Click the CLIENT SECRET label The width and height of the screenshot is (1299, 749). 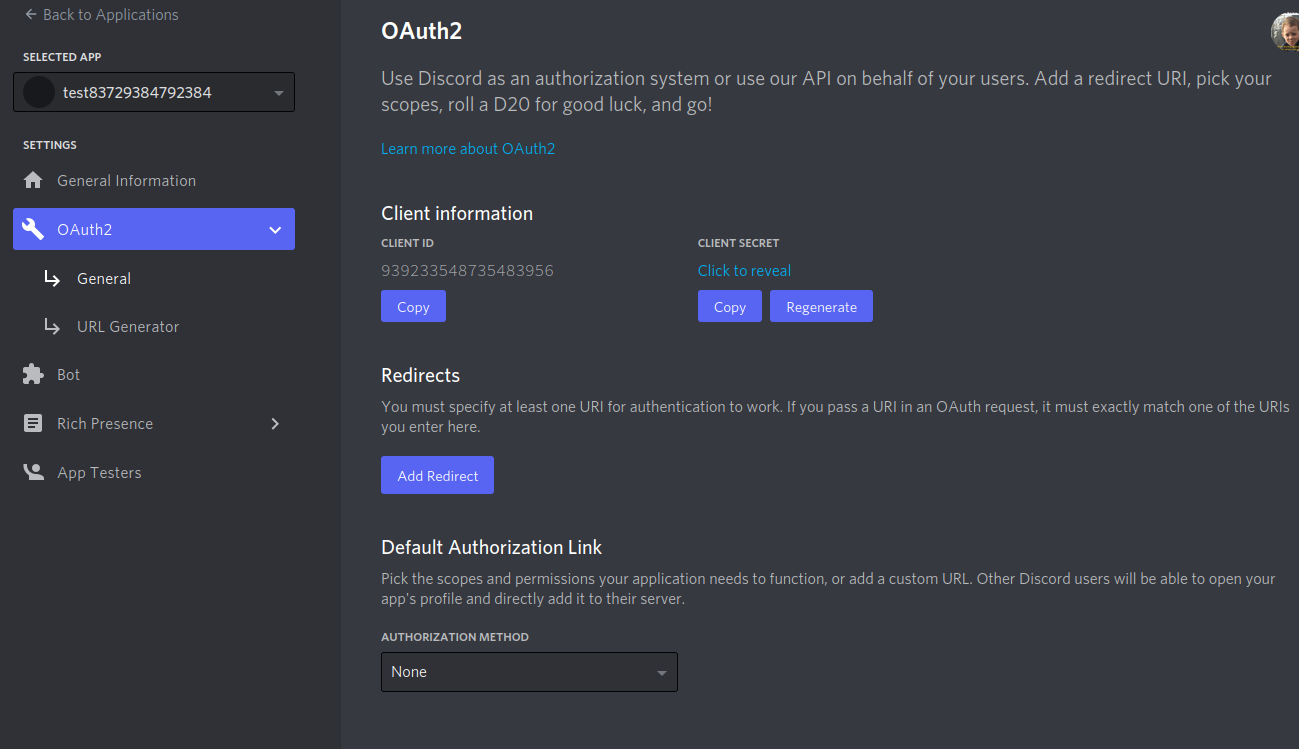738,243
